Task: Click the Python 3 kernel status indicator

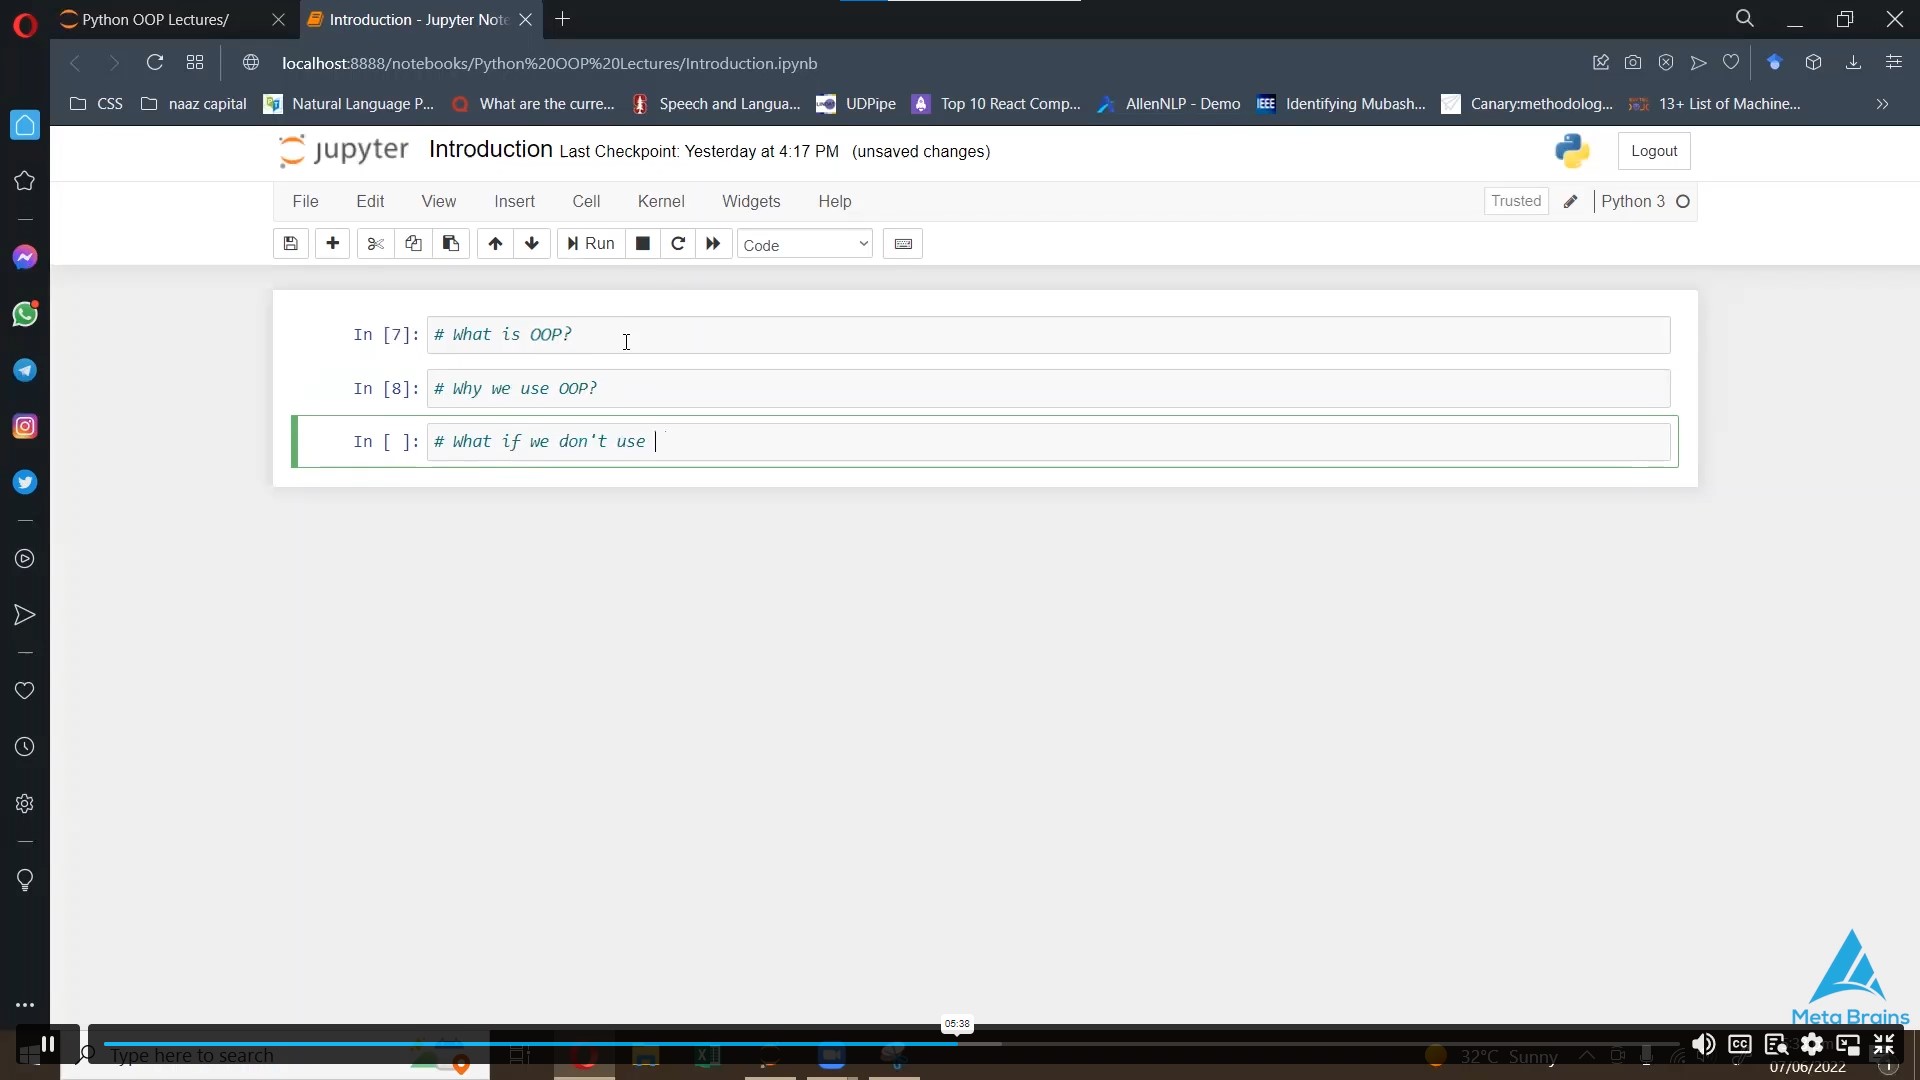Action: (1683, 202)
